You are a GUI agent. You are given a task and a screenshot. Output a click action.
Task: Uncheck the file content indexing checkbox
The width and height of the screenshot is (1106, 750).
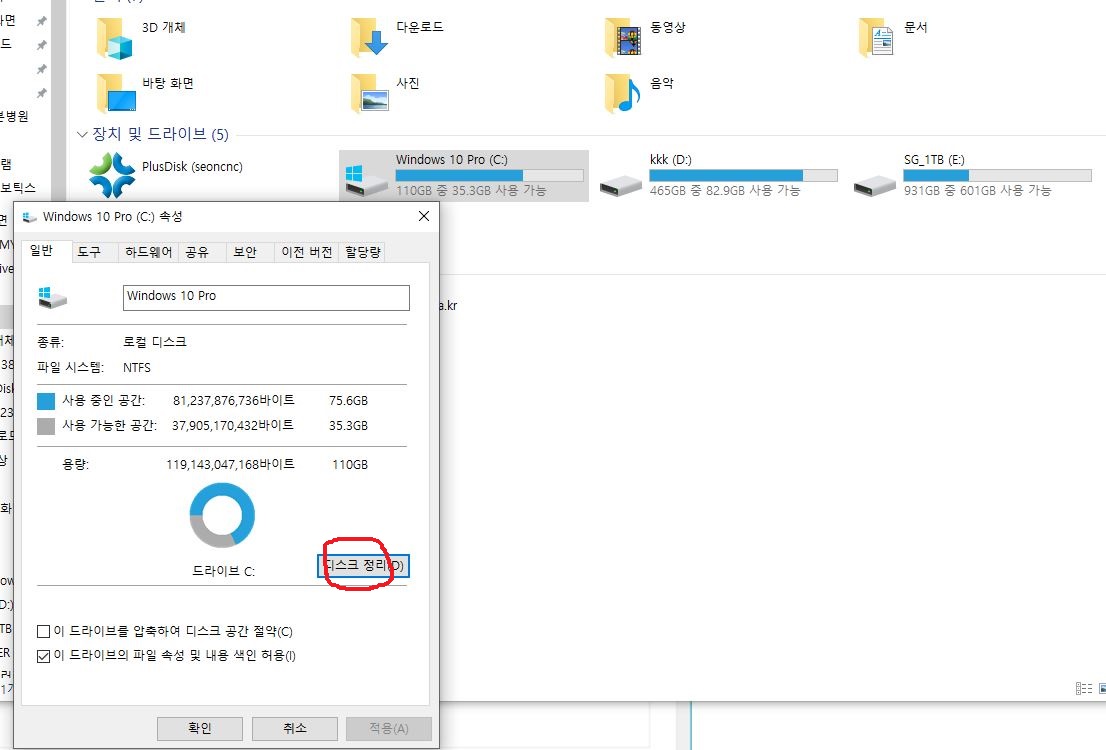point(44,656)
